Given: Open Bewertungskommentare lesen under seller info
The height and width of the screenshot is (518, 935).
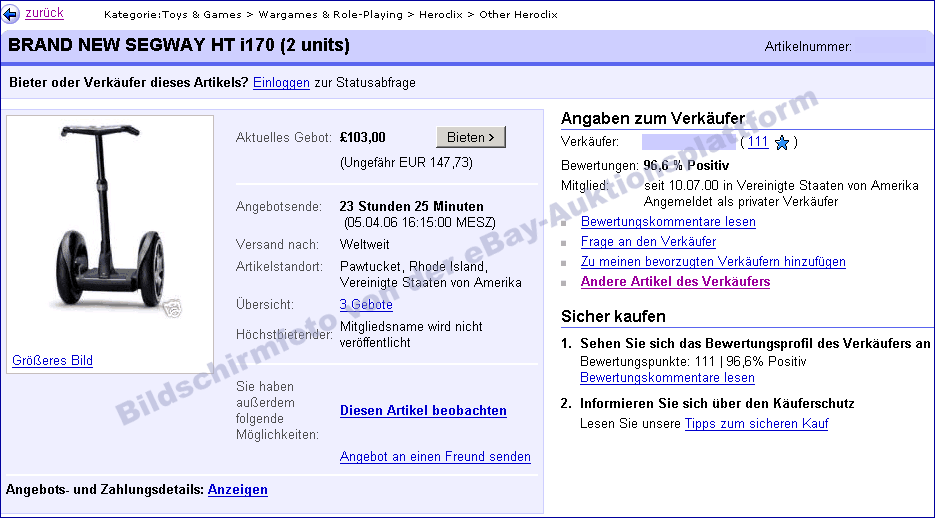Looking at the screenshot, I should pyautogui.click(x=668, y=222).
